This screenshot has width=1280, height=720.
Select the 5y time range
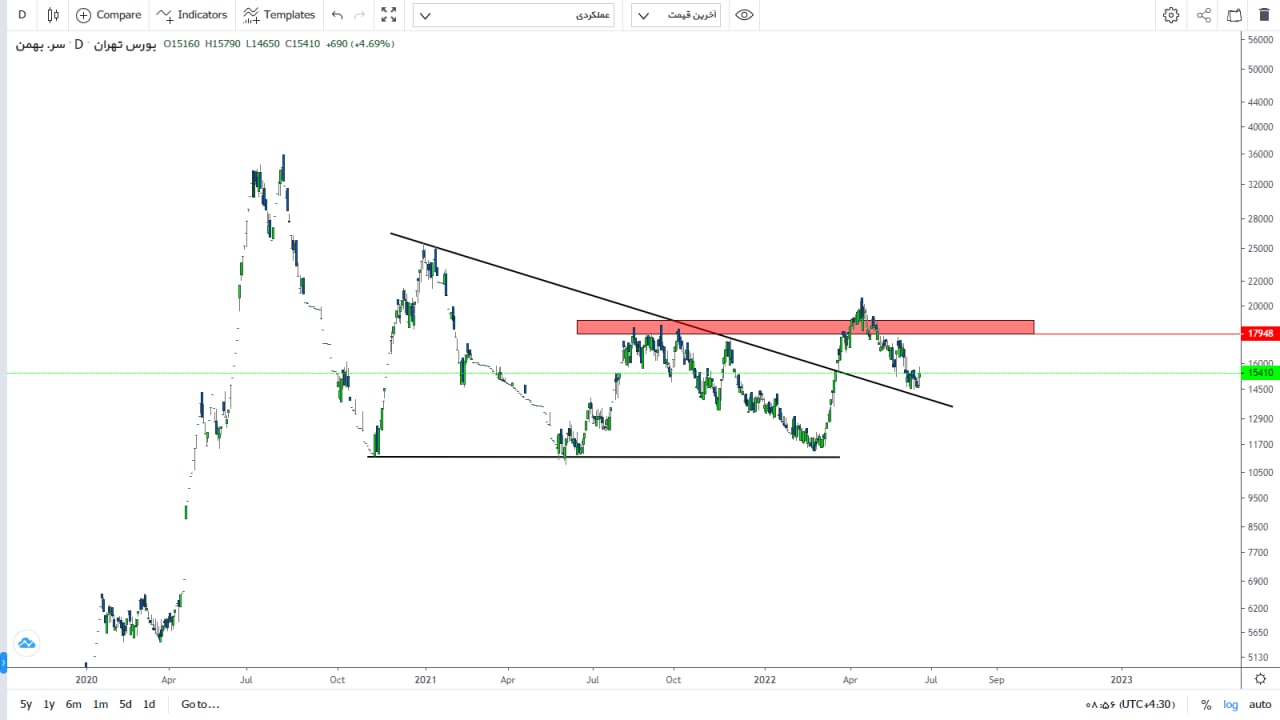pyautogui.click(x=26, y=704)
